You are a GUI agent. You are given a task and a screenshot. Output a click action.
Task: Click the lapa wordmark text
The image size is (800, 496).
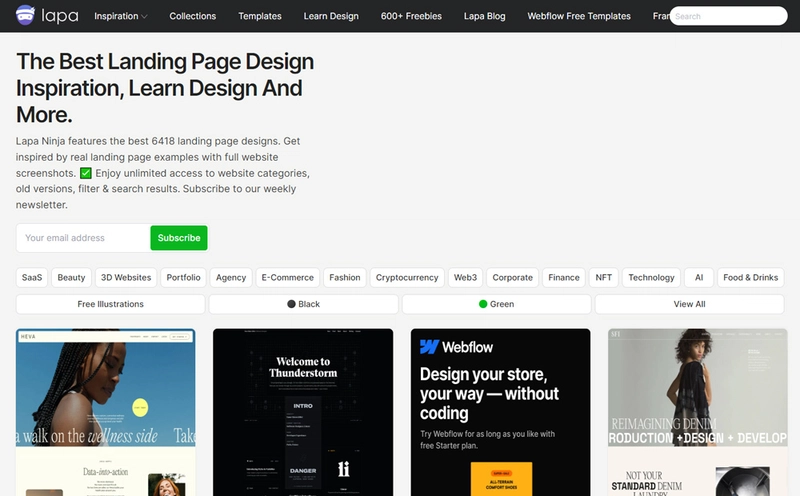point(60,16)
